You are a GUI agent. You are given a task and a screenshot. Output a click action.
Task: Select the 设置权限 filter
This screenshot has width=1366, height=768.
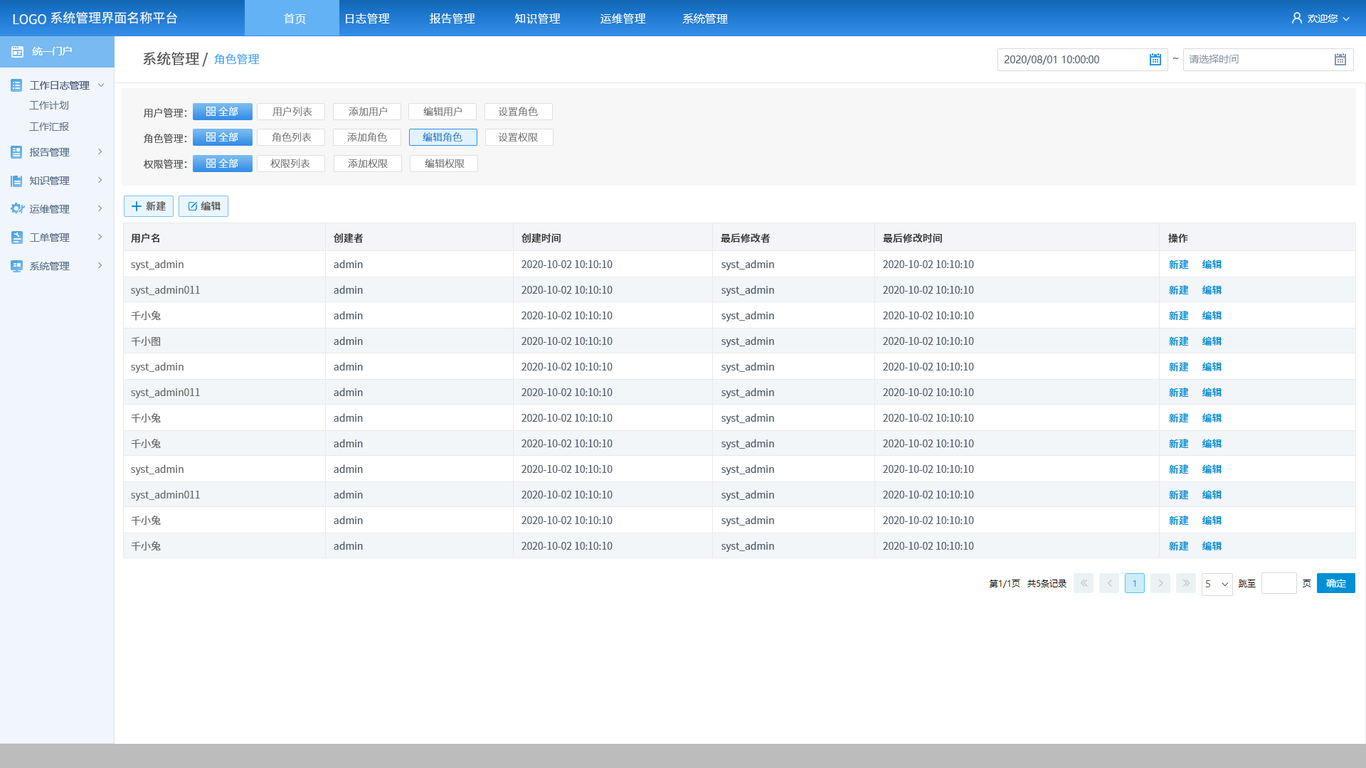pyautogui.click(x=518, y=138)
